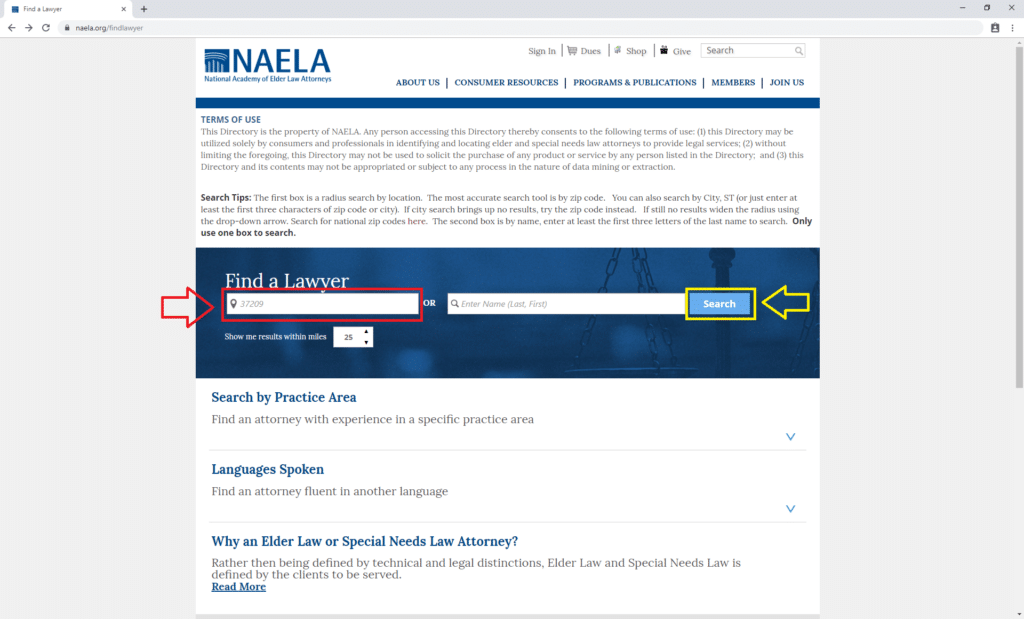Click the Search by Practice Area heading
This screenshot has width=1024, height=619.
[x=283, y=397]
